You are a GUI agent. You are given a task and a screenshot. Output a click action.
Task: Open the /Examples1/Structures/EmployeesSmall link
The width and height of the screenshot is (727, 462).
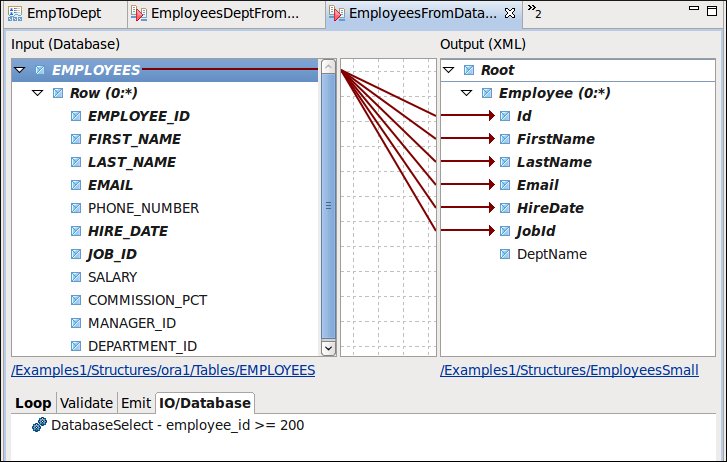pyautogui.click(x=569, y=370)
